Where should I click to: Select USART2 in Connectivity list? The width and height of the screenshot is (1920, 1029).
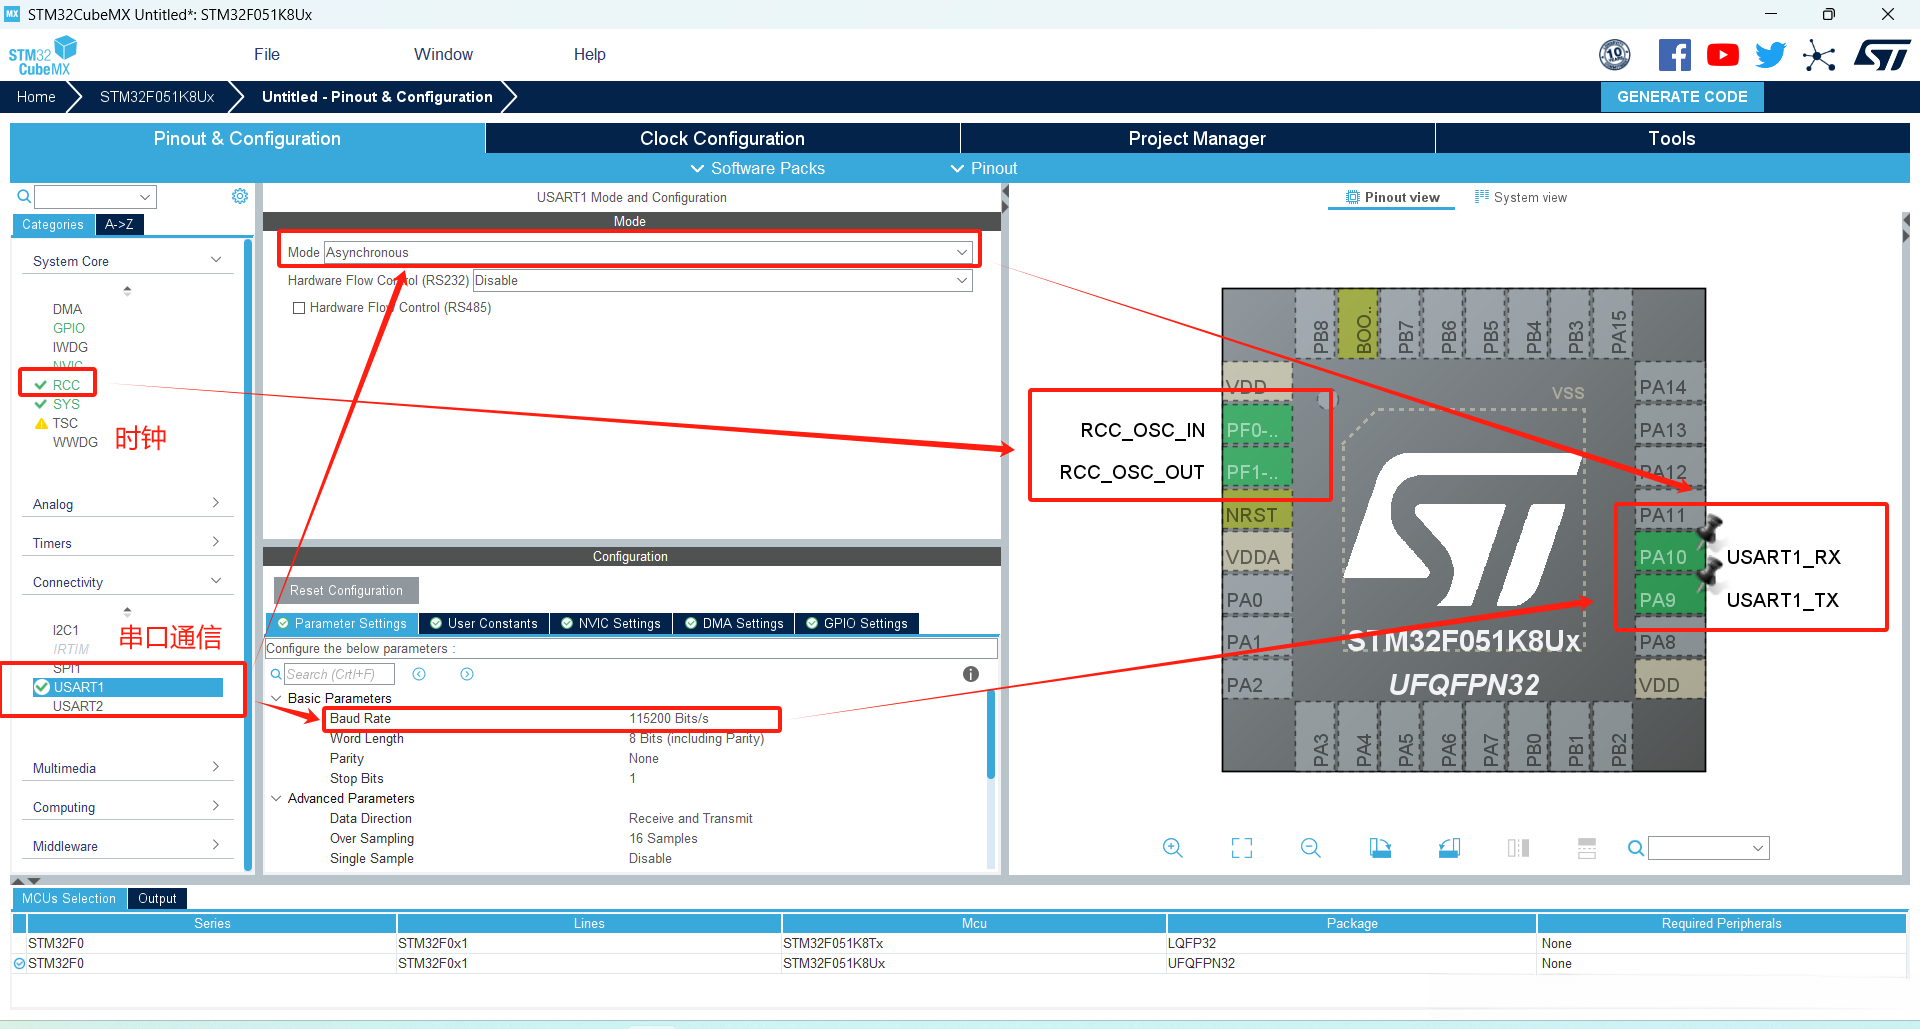78,706
